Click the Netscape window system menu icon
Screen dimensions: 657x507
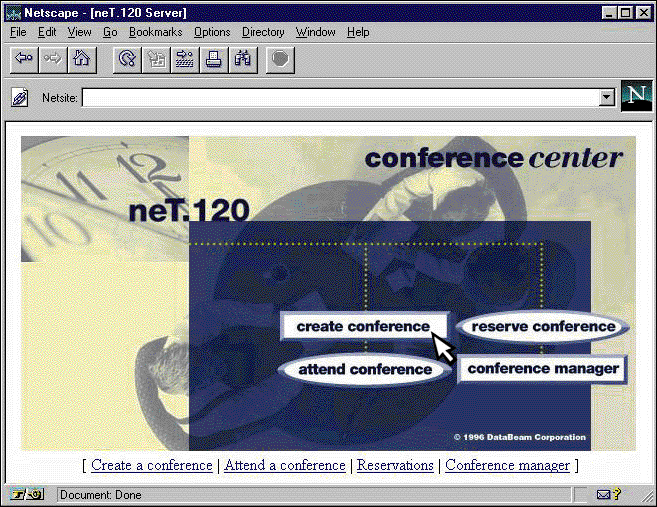13,13
